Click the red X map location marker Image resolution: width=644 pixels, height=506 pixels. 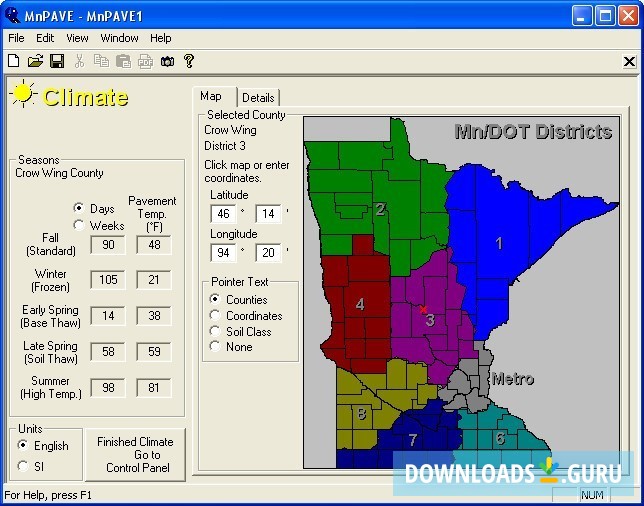(x=423, y=309)
